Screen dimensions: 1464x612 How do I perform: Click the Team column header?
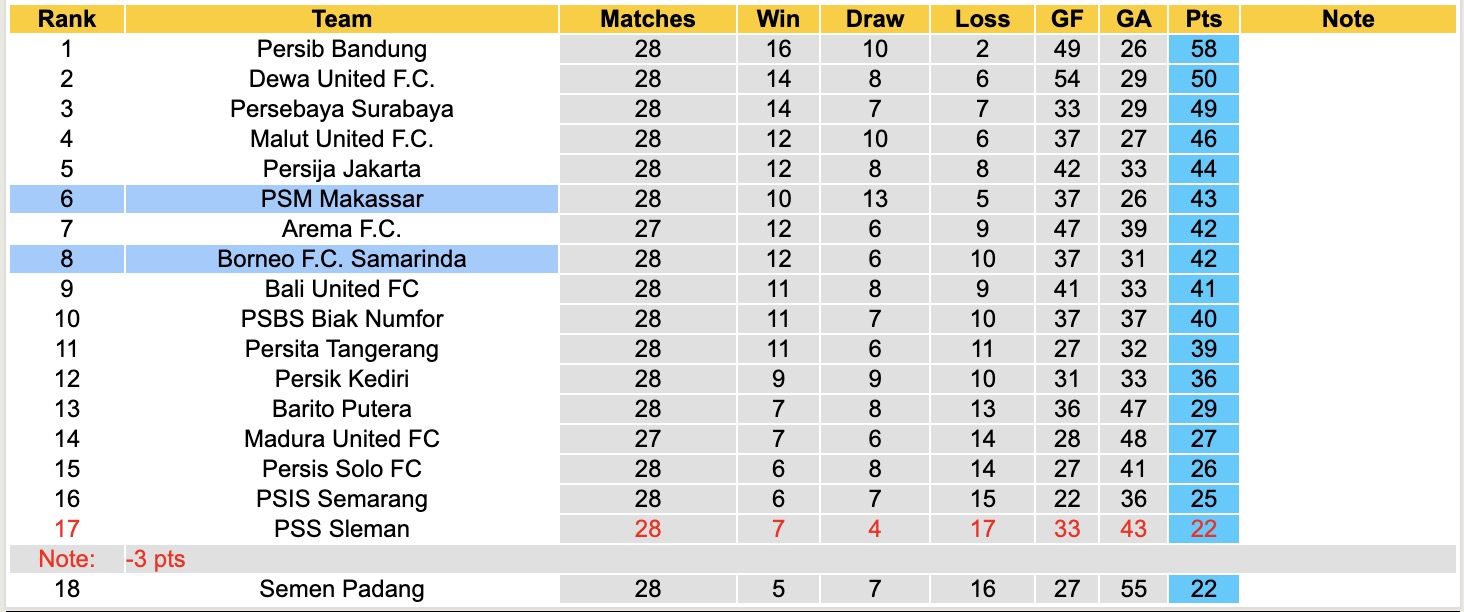pyautogui.click(x=341, y=19)
